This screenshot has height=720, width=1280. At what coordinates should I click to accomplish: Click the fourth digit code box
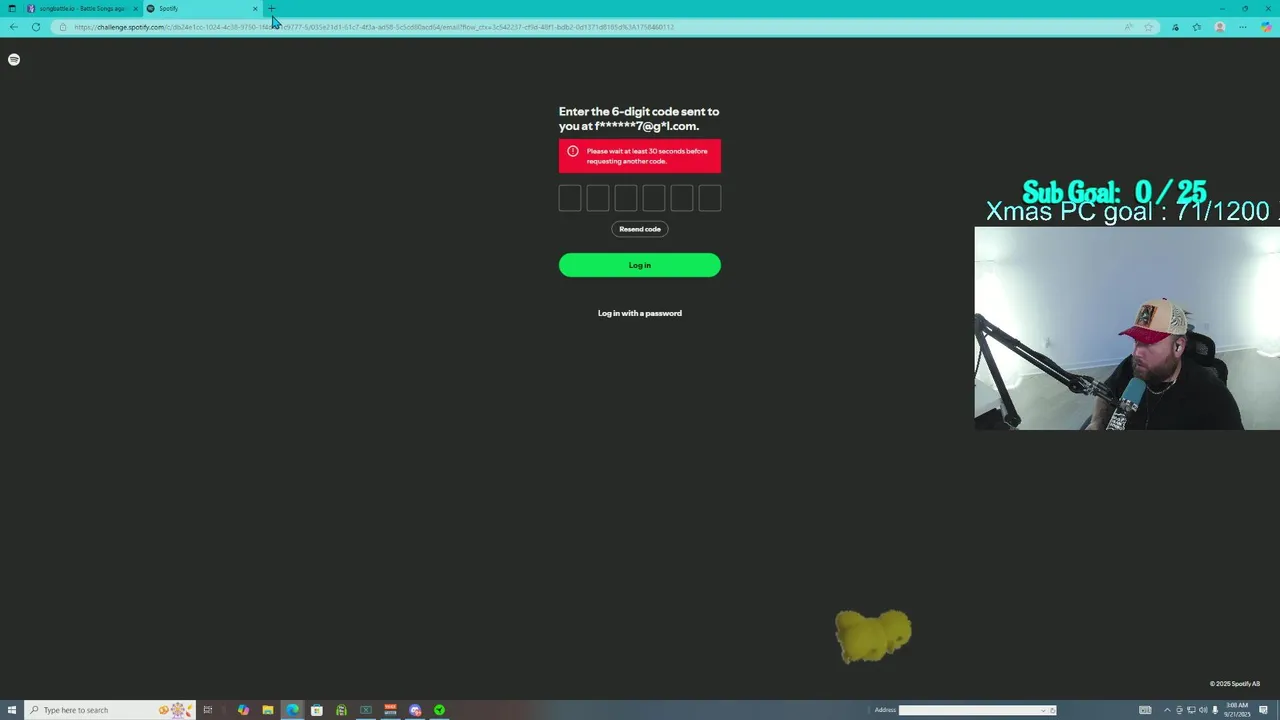[x=654, y=198]
